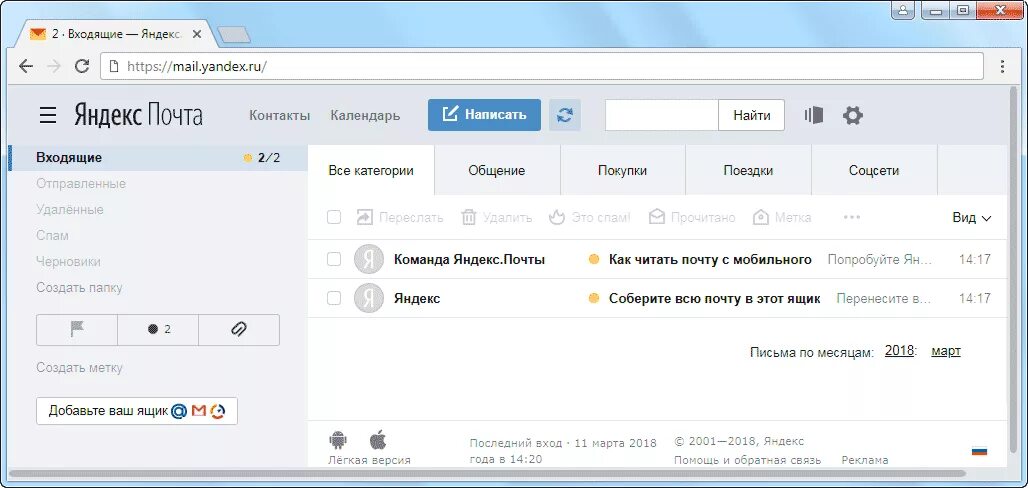Switch to the Входящие browser tab
Image resolution: width=1028 pixels, height=488 pixels.
point(115,34)
